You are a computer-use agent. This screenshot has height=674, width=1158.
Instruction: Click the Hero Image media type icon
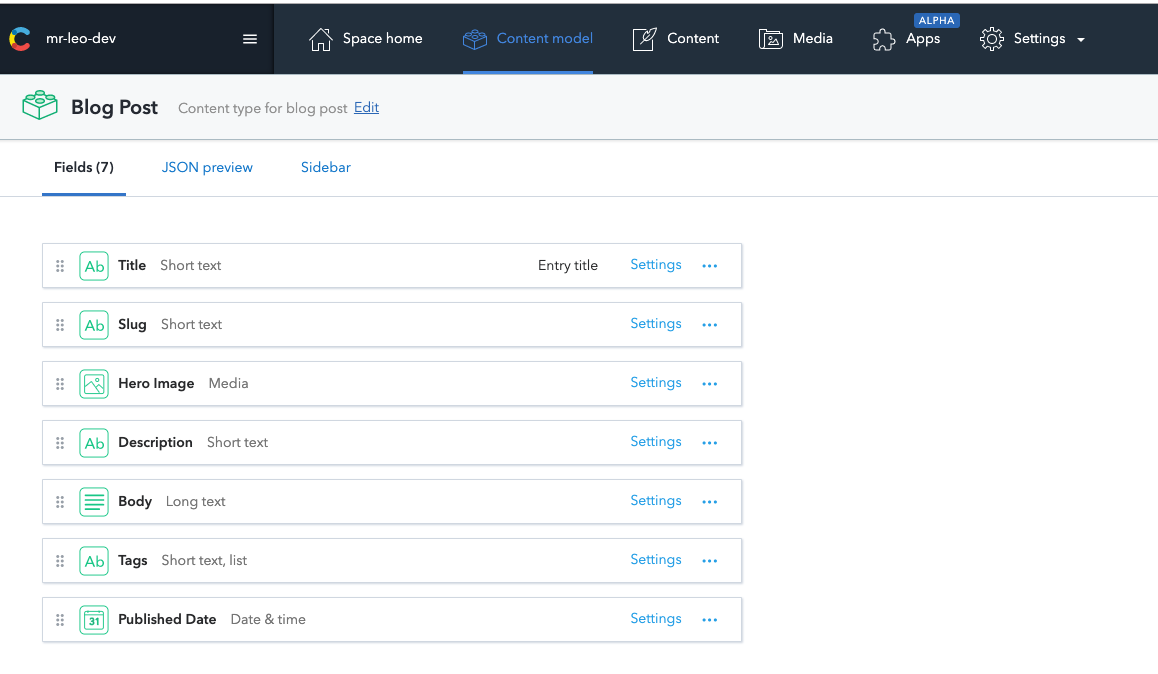point(93,383)
